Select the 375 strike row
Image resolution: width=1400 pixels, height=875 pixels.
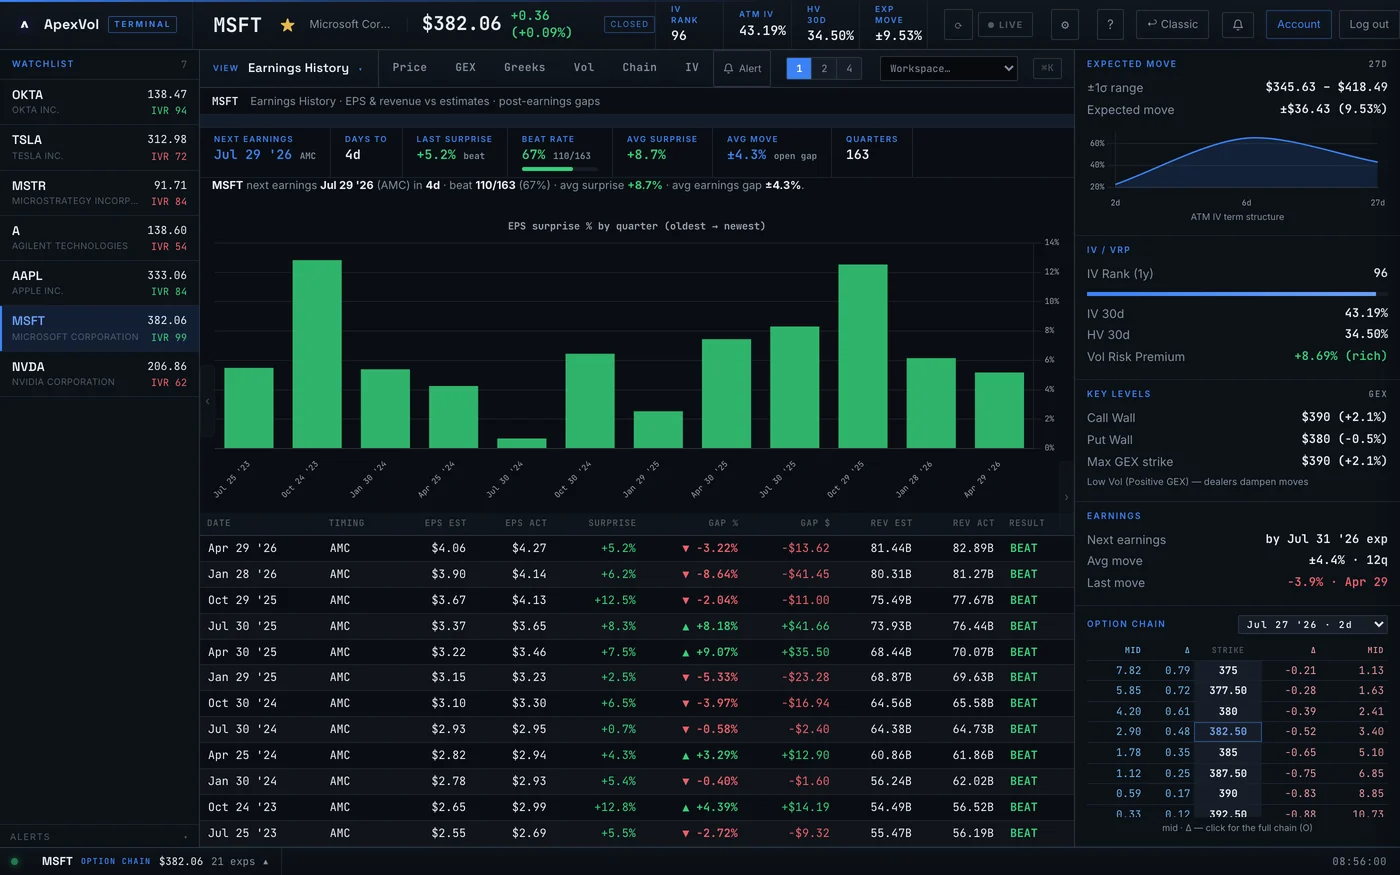click(1237, 671)
